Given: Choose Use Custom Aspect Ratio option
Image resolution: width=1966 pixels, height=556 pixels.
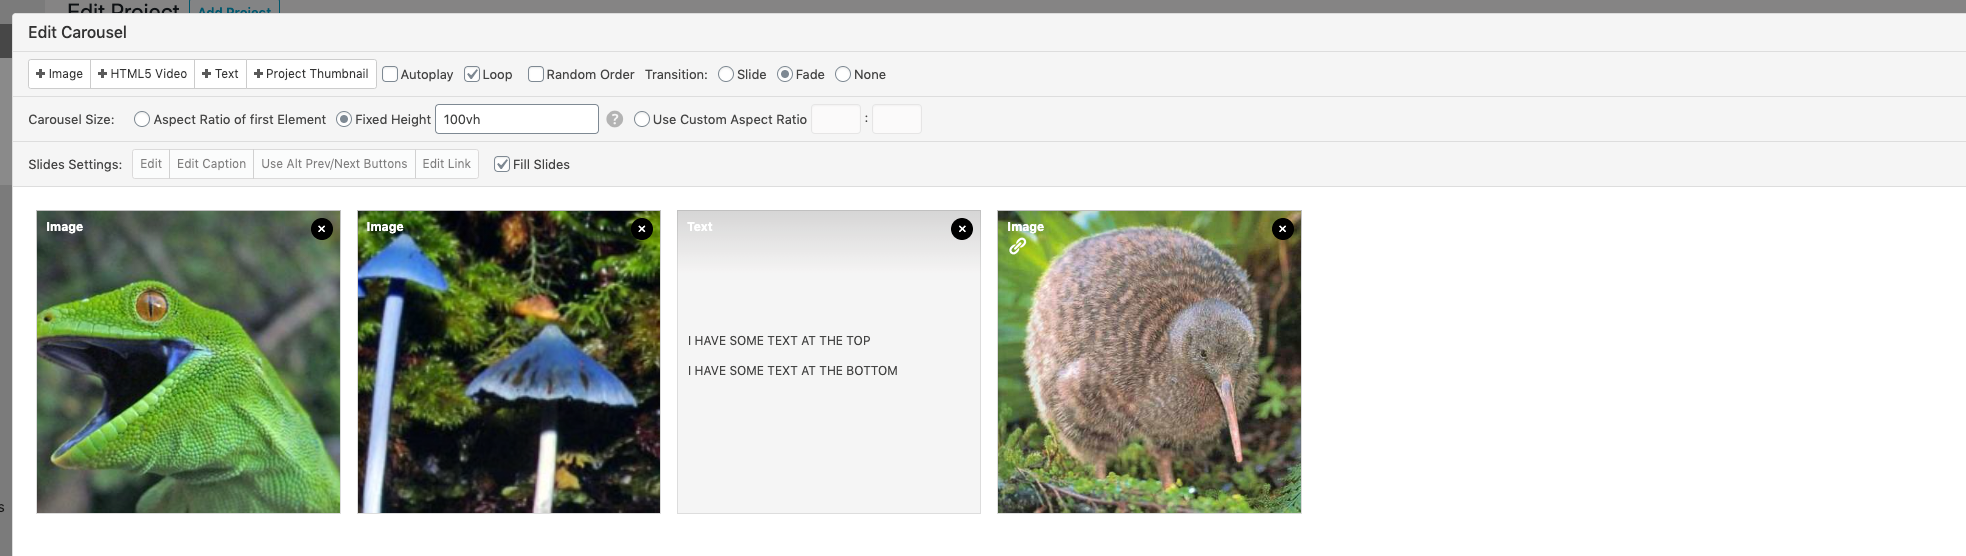Looking at the screenshot, I should click(642, 119).
